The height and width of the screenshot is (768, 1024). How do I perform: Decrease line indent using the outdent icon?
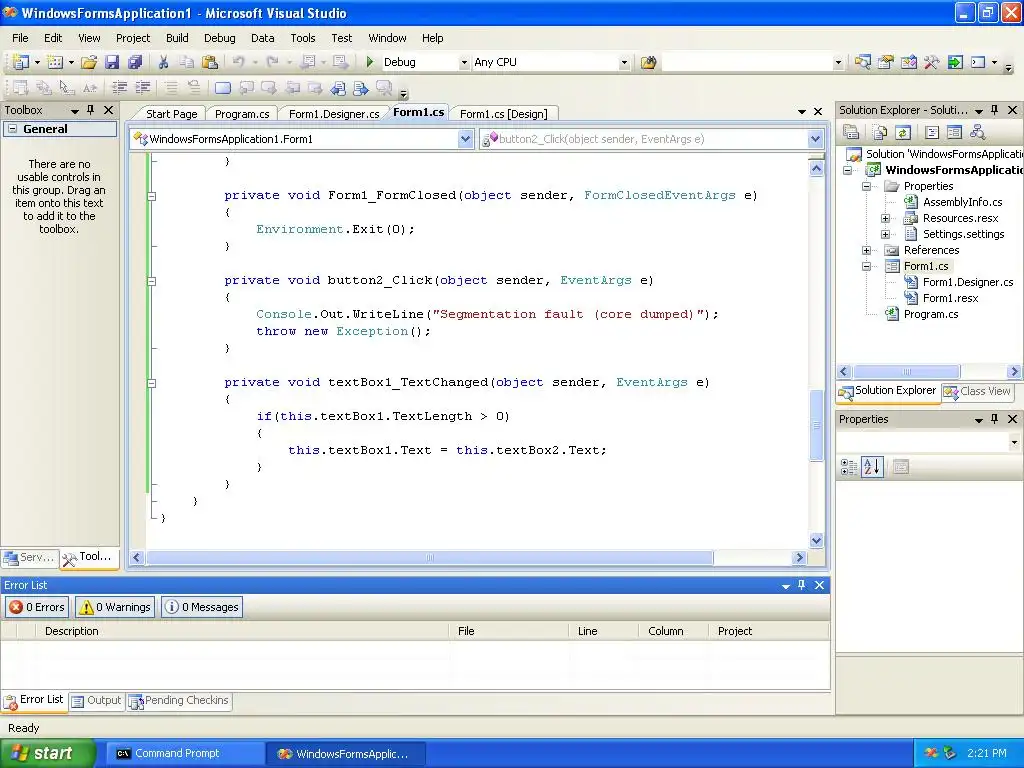[120, 87]
